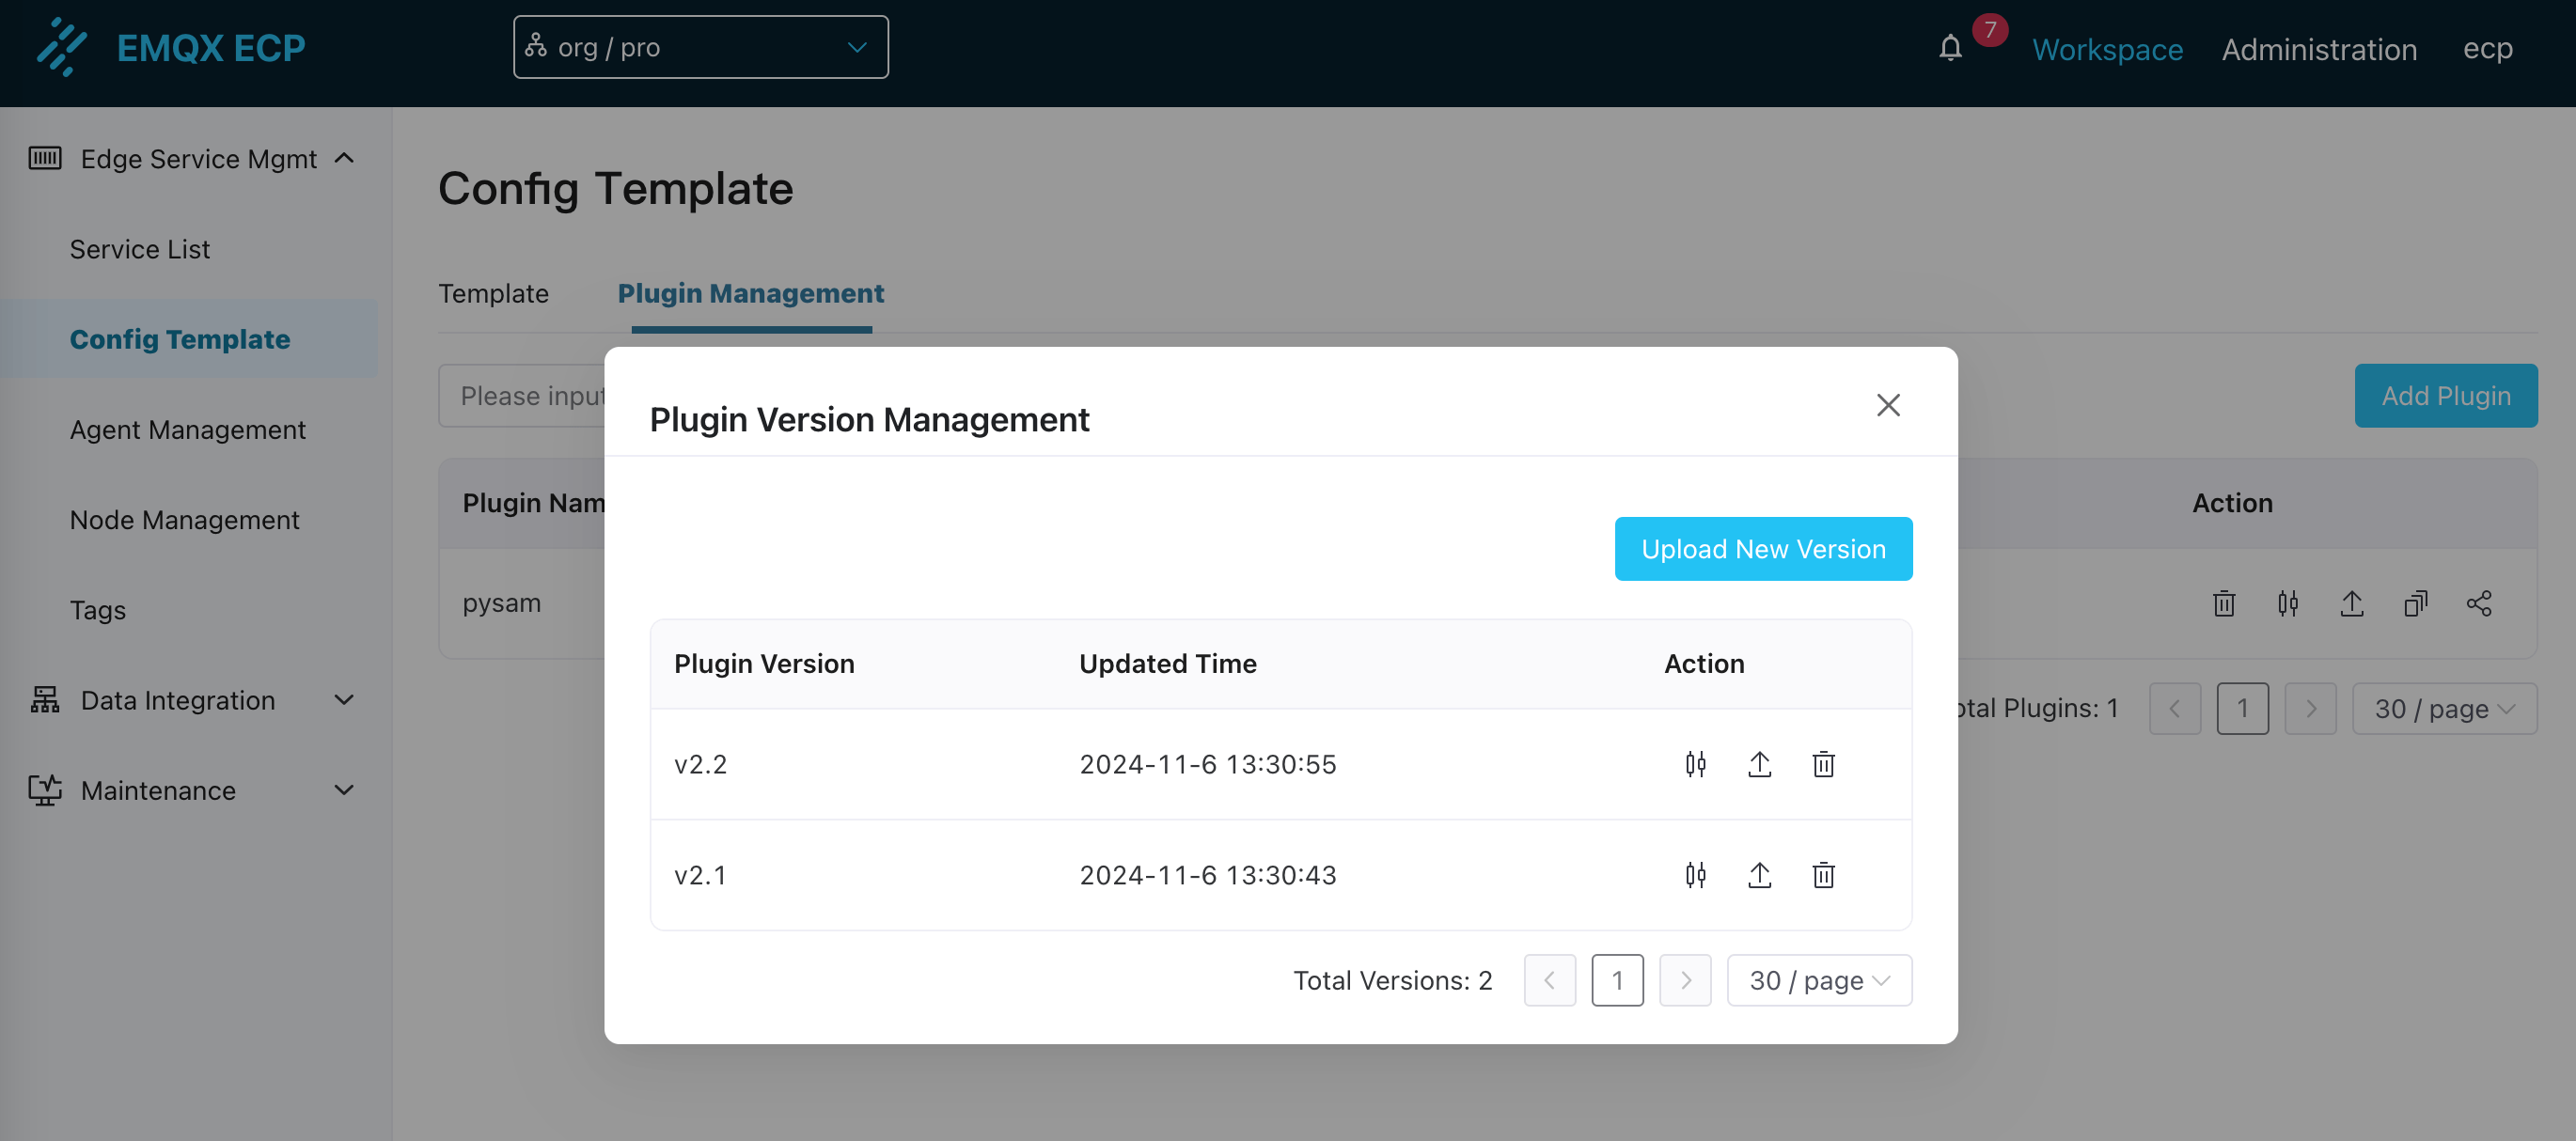Open Service List in the sidebar
This screenshot has width=2576, height=1141.
tap(140, 248)
